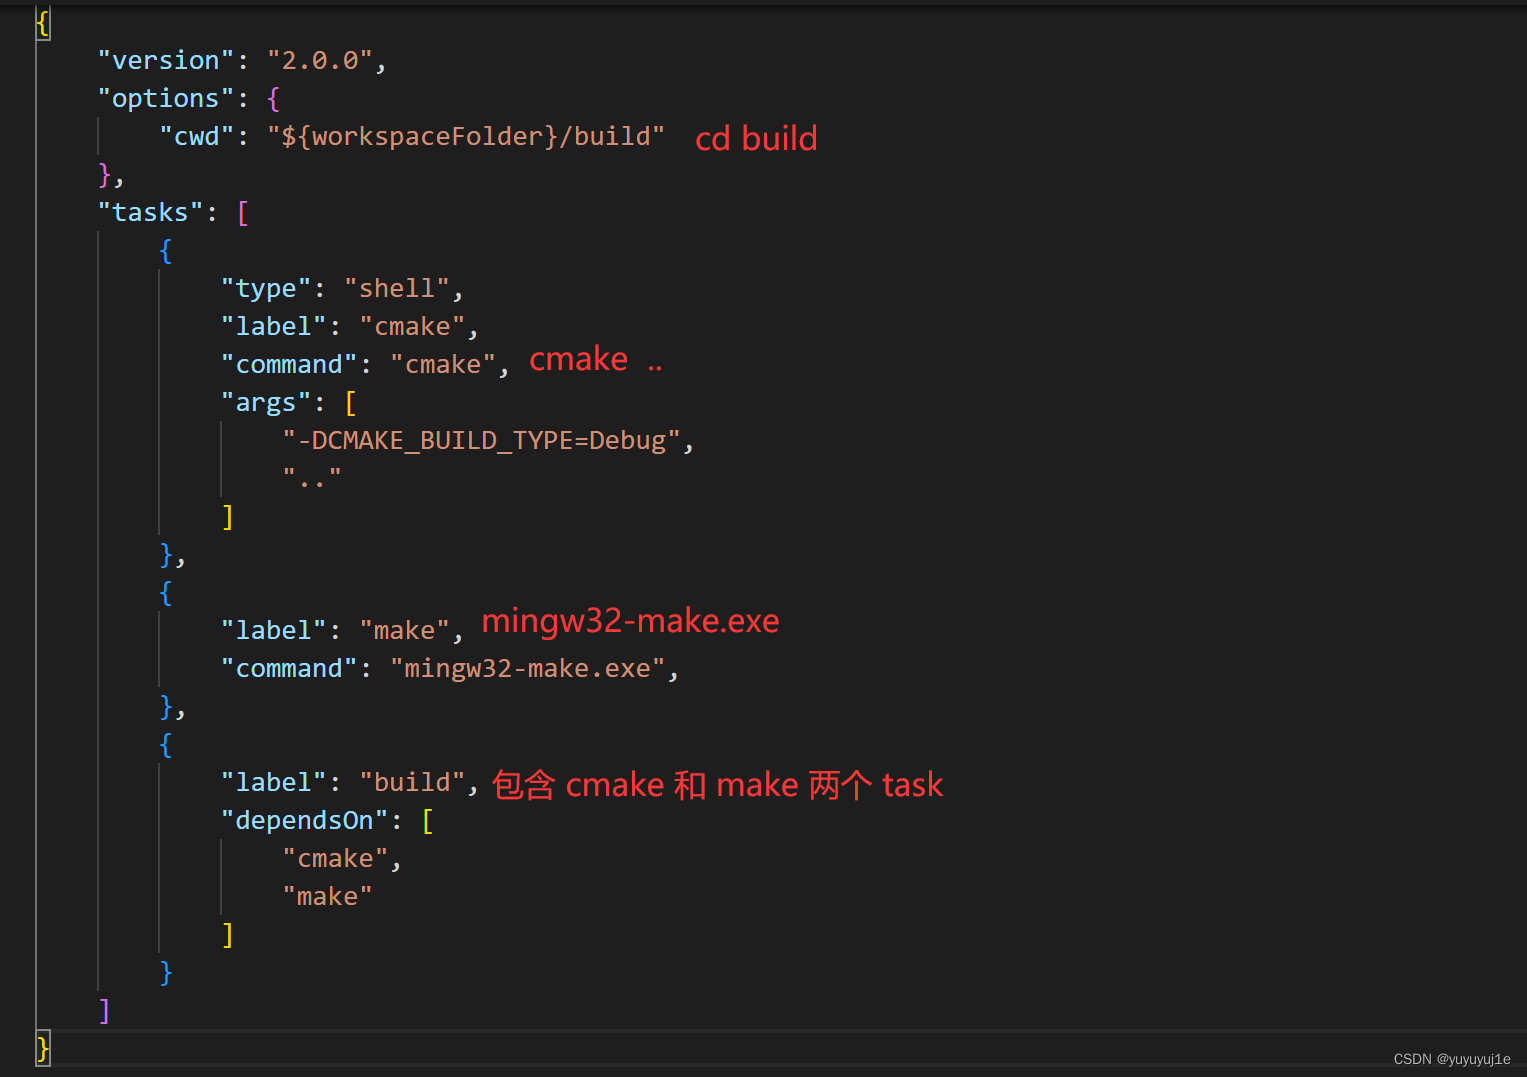Viewport: 1527px width, 1077px height.
Task: Click the "build" label value
Action: click(412, 782)
